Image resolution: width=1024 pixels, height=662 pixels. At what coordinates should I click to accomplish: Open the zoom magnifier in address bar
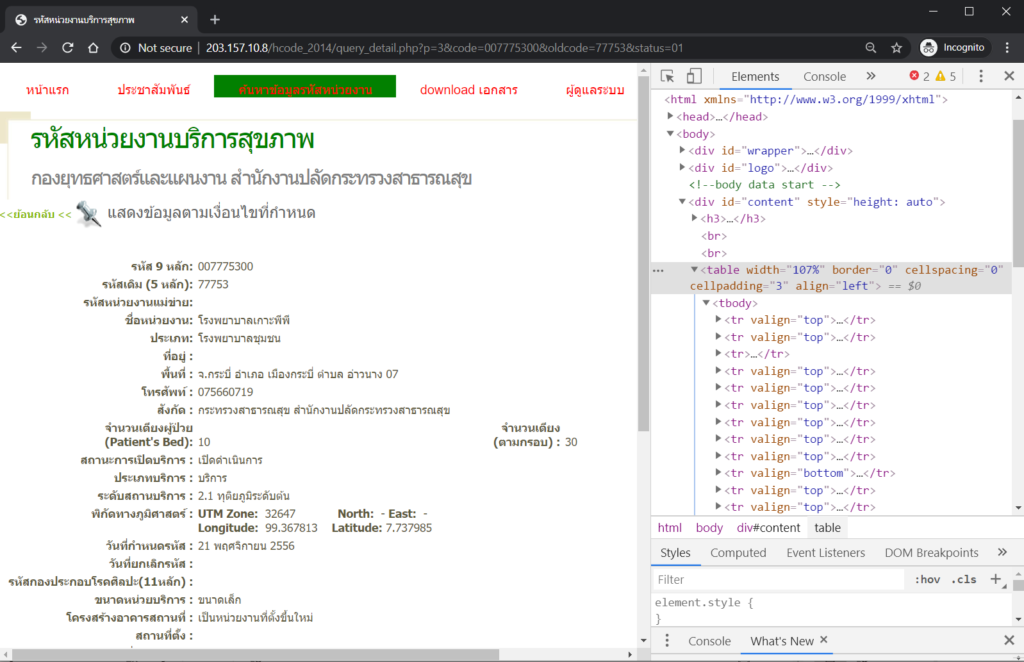pyautogui.click(x=872, y=48)
